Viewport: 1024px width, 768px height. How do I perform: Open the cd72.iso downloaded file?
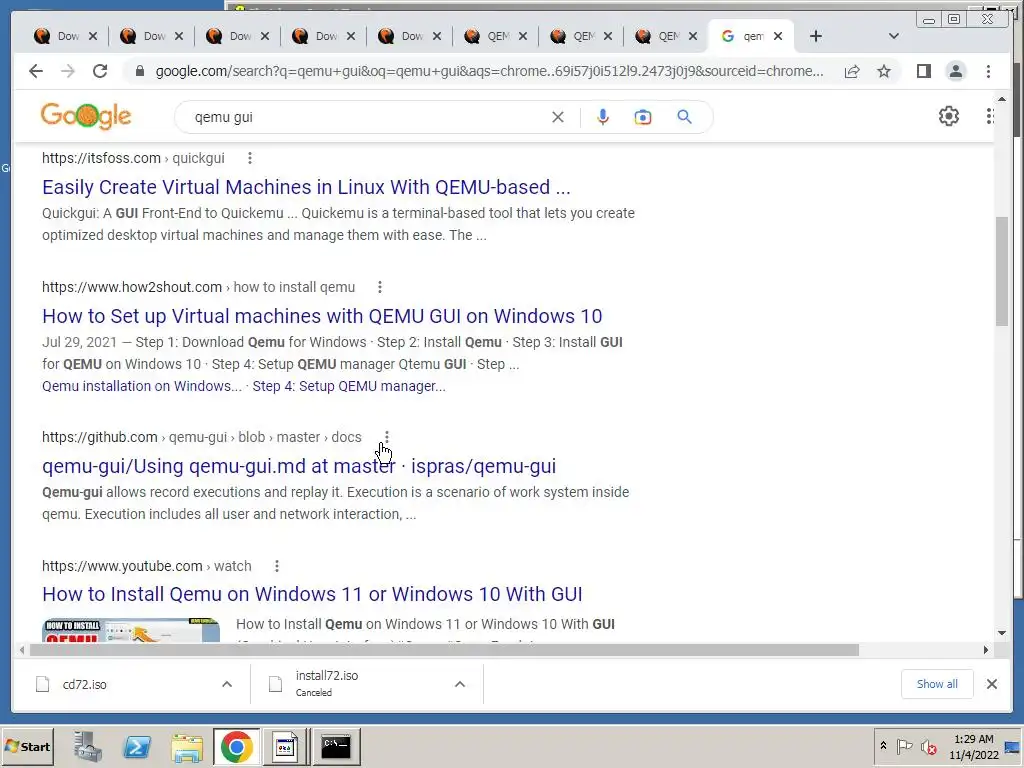(x=84, y=684)
